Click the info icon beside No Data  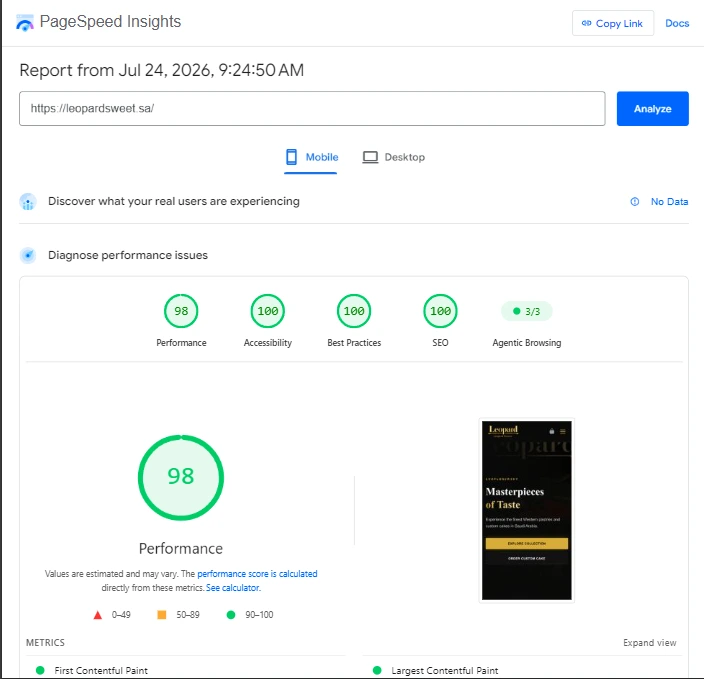click(634, 202)
